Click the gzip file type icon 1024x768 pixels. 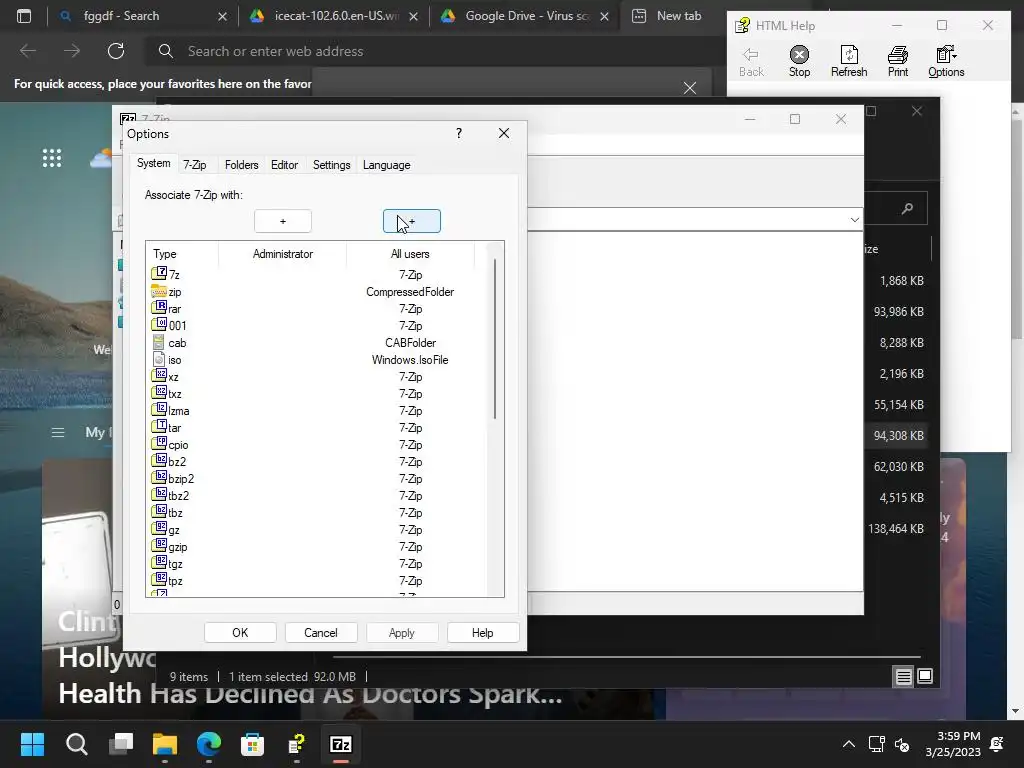pyautogui.click(x=159, y=545)
